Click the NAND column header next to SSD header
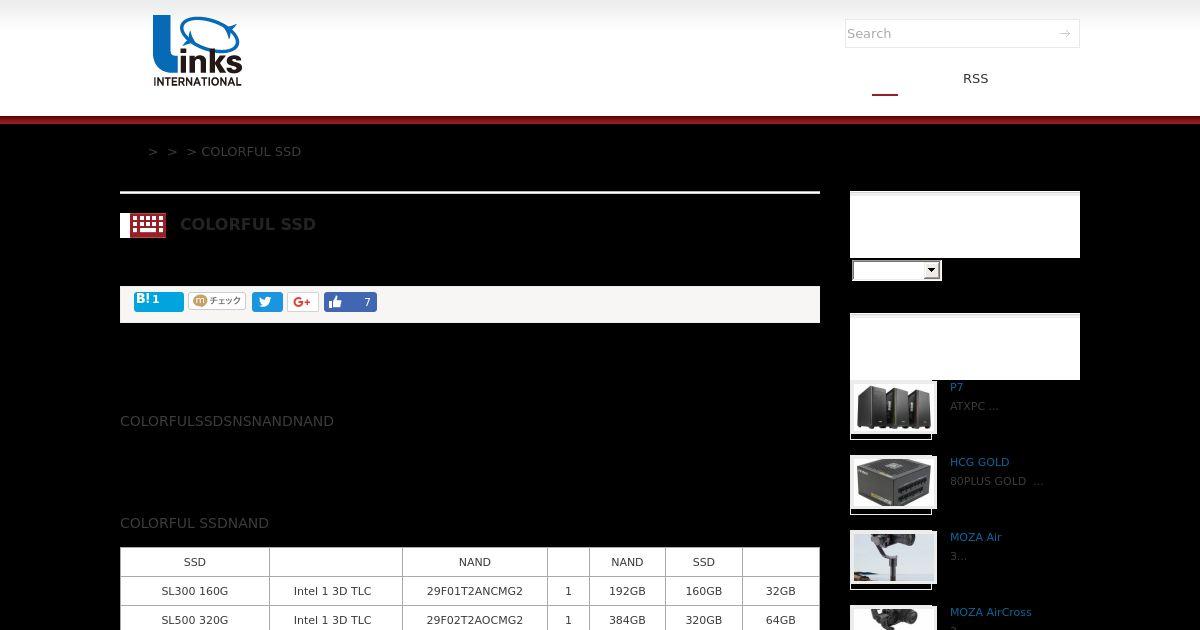Screen dimensions: 1200x630 click(x=627, y=562)
